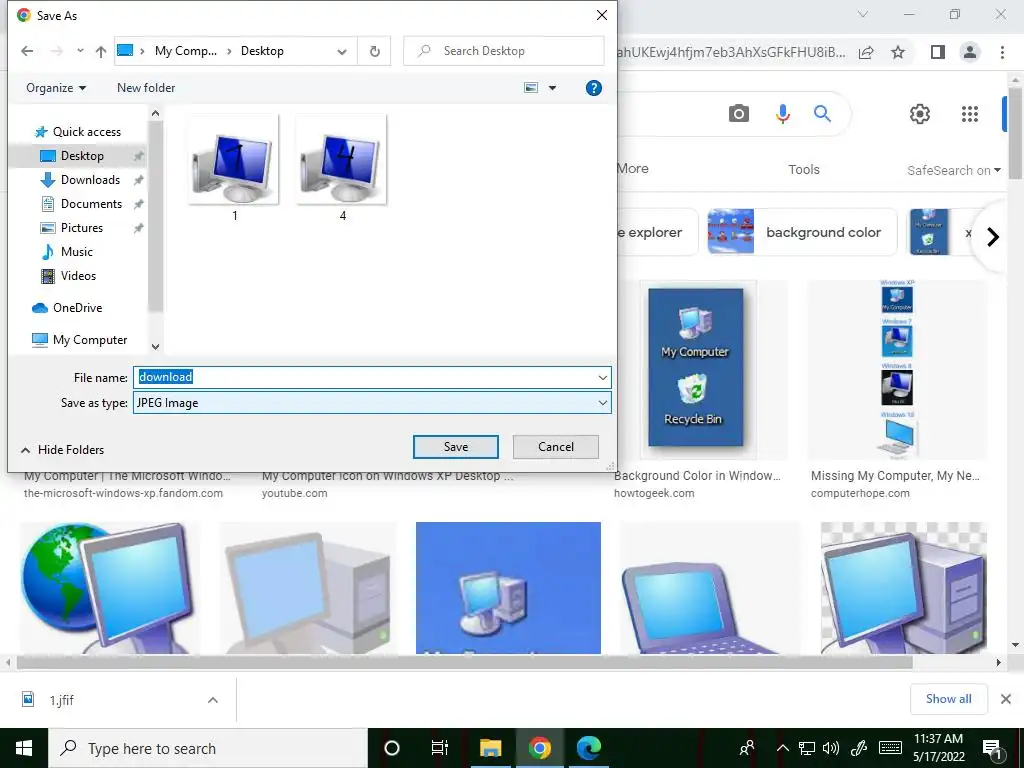The height and width of the screenshot is (768, 1024).
Task: Open the Windows Start menu
Action: point(24,748)
